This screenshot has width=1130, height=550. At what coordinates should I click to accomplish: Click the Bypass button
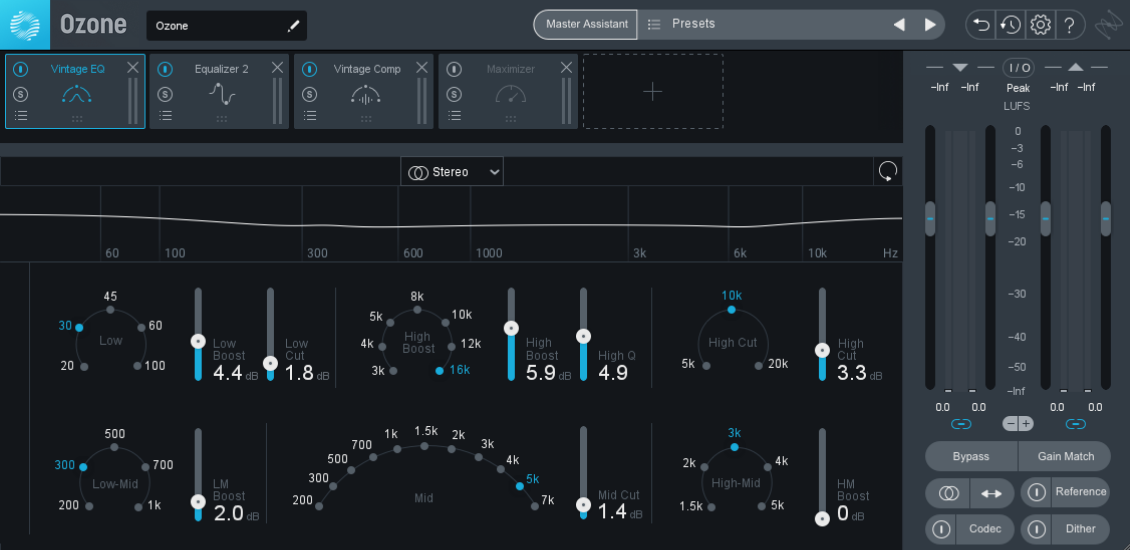(971, 456)
